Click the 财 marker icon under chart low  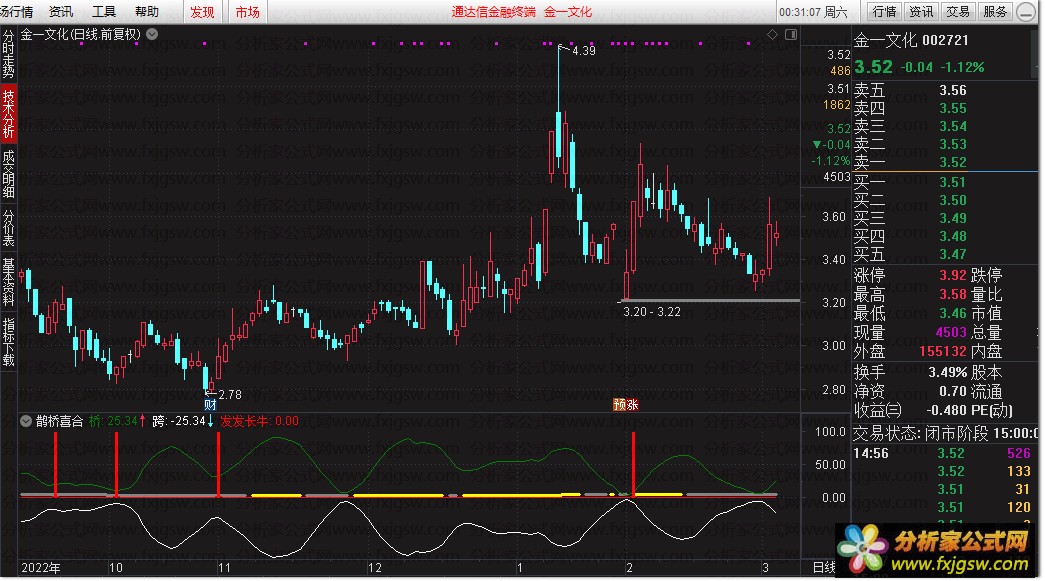tap(210, 404)
